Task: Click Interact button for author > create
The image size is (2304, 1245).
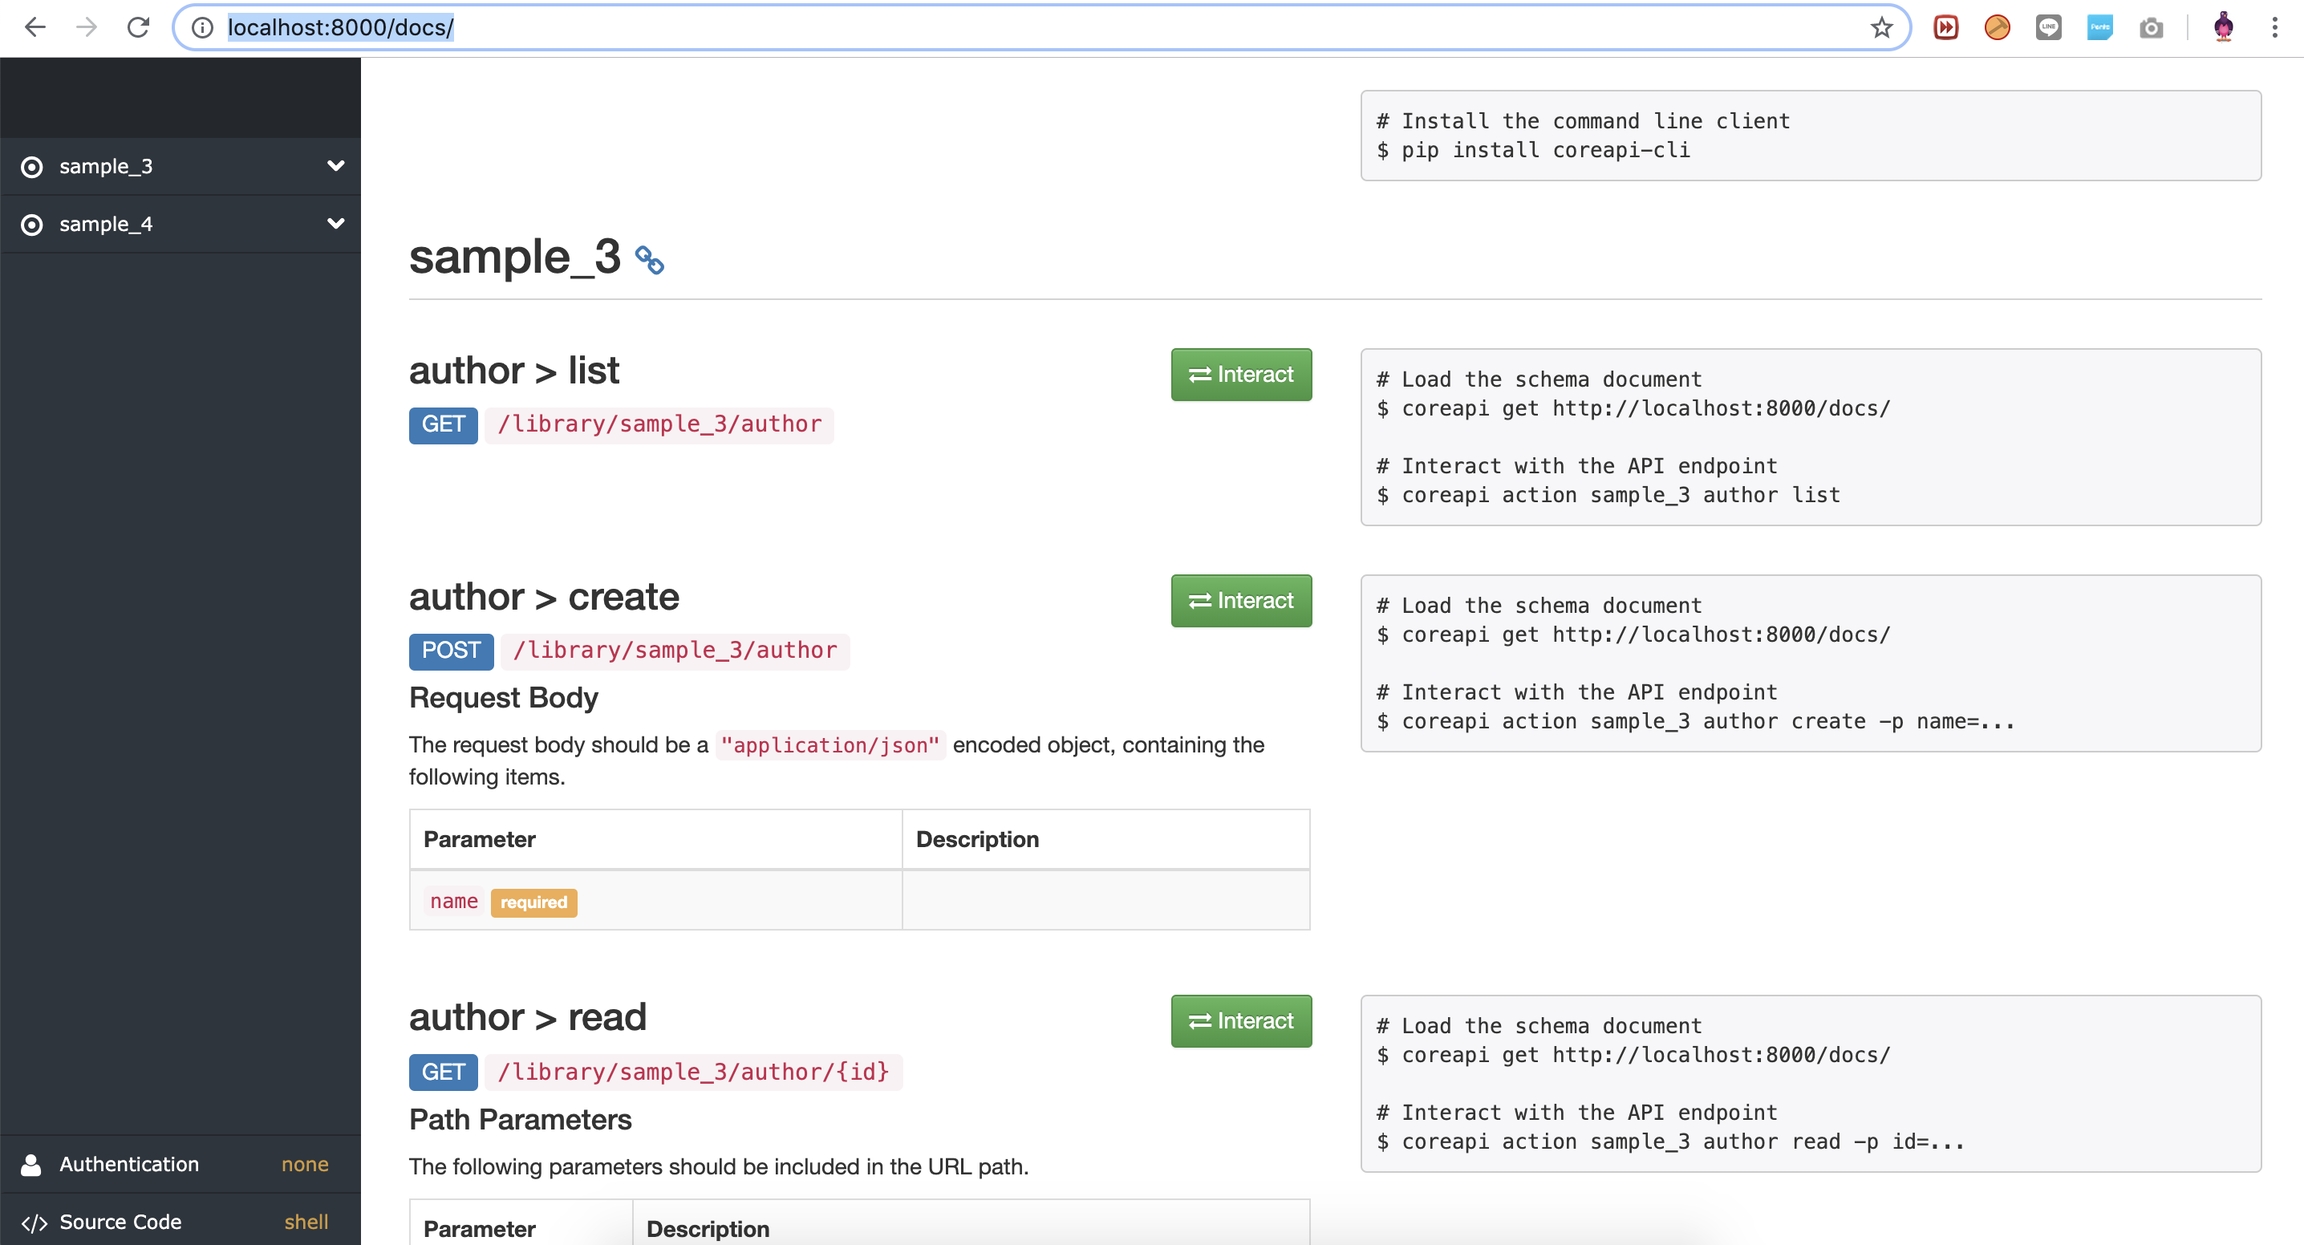Action: point(1240,601)
